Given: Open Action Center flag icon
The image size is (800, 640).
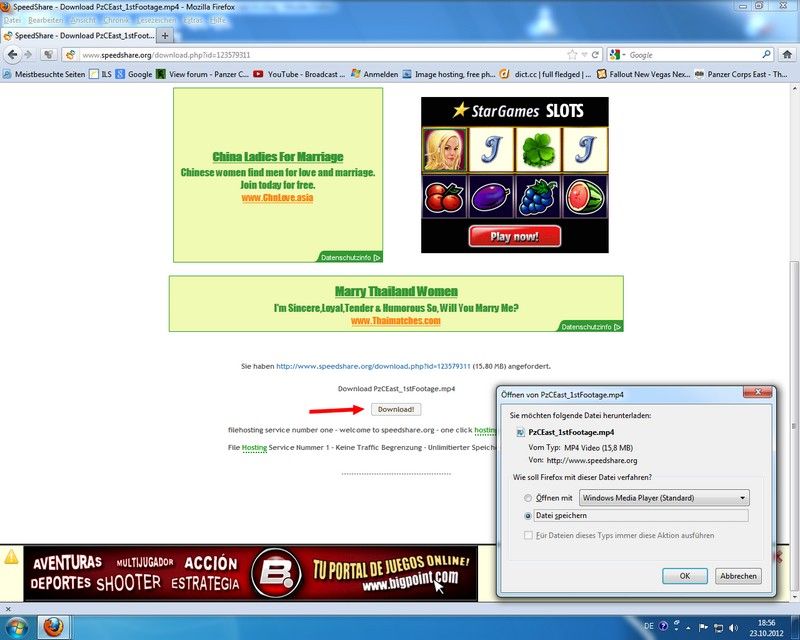Looking at the screenshot, I should click(703, 627).
